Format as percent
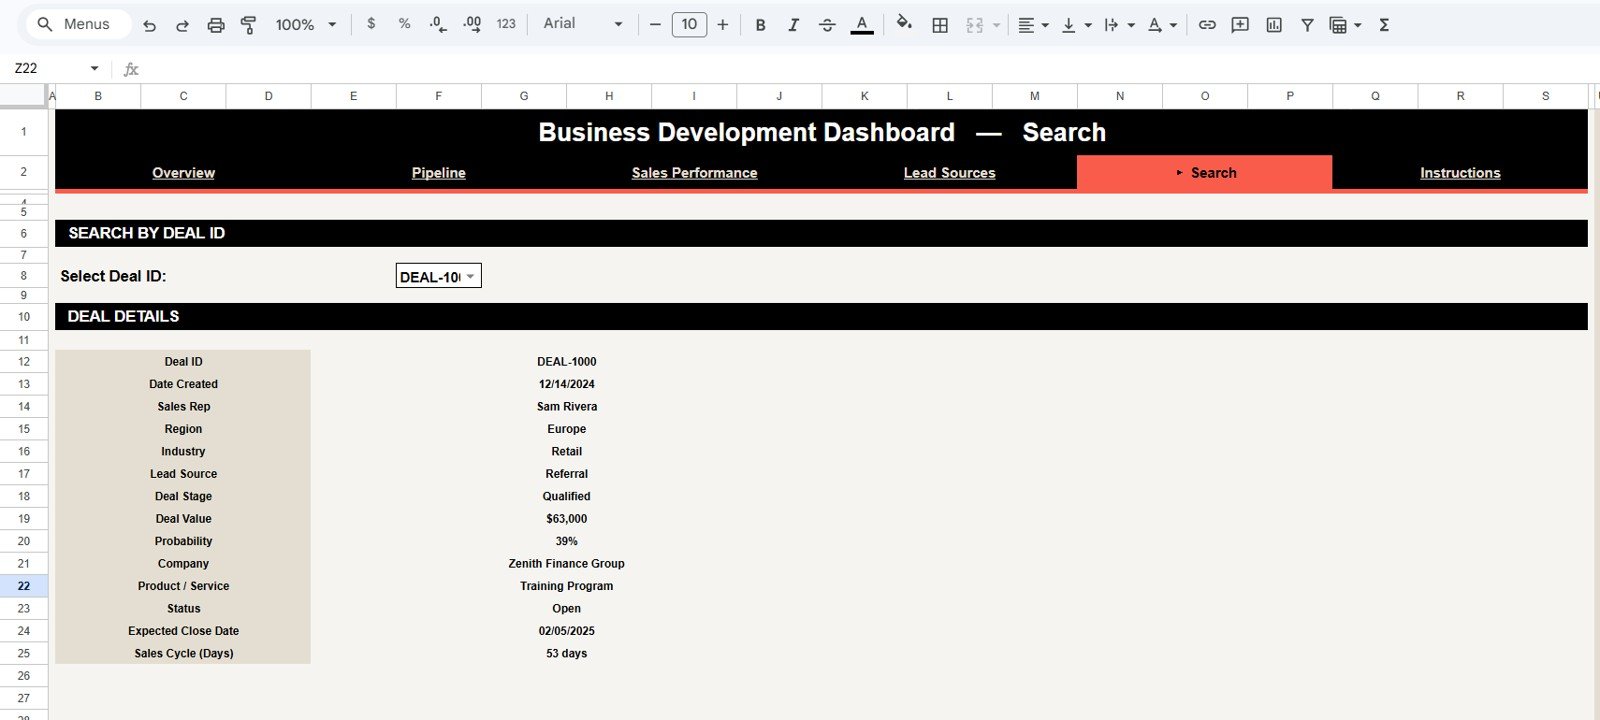Viewport: 1600px width, 720px height. click(x=404, y=24)
